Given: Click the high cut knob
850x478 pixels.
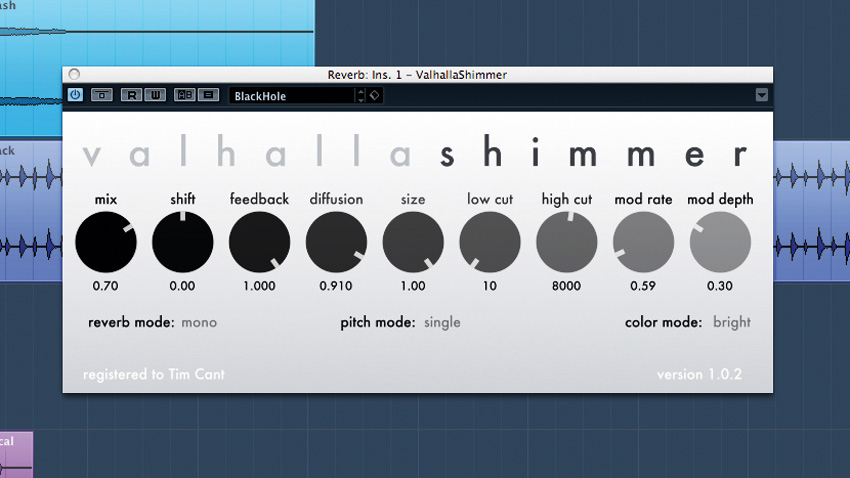Looking at the screenshot, I should [566, 242].
